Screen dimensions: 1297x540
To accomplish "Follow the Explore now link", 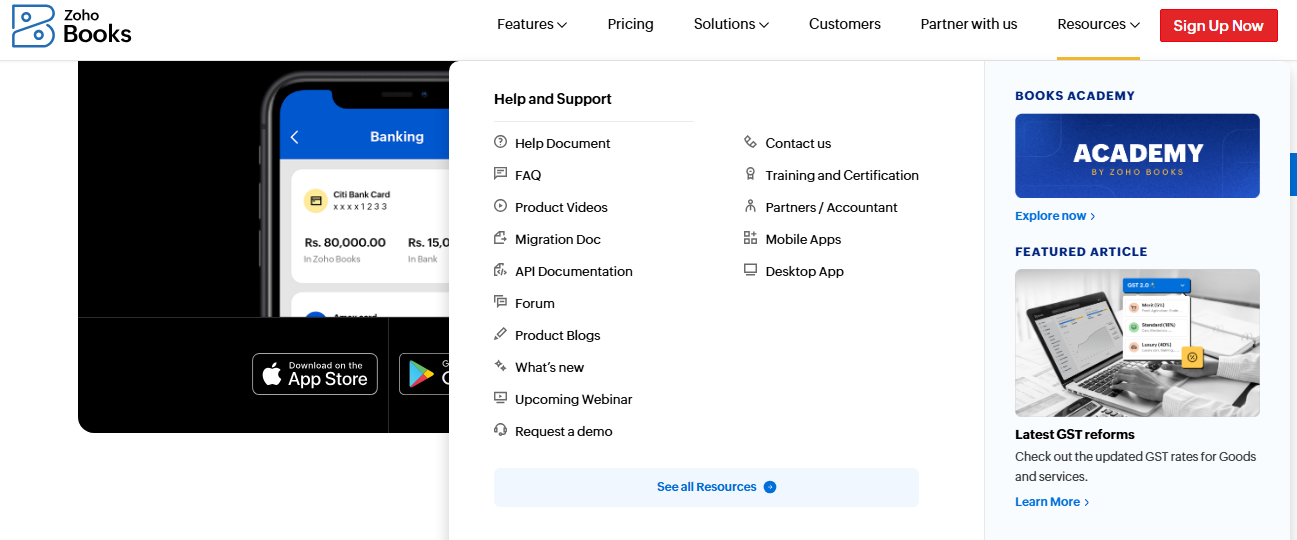I will (x=1055, y=216).
